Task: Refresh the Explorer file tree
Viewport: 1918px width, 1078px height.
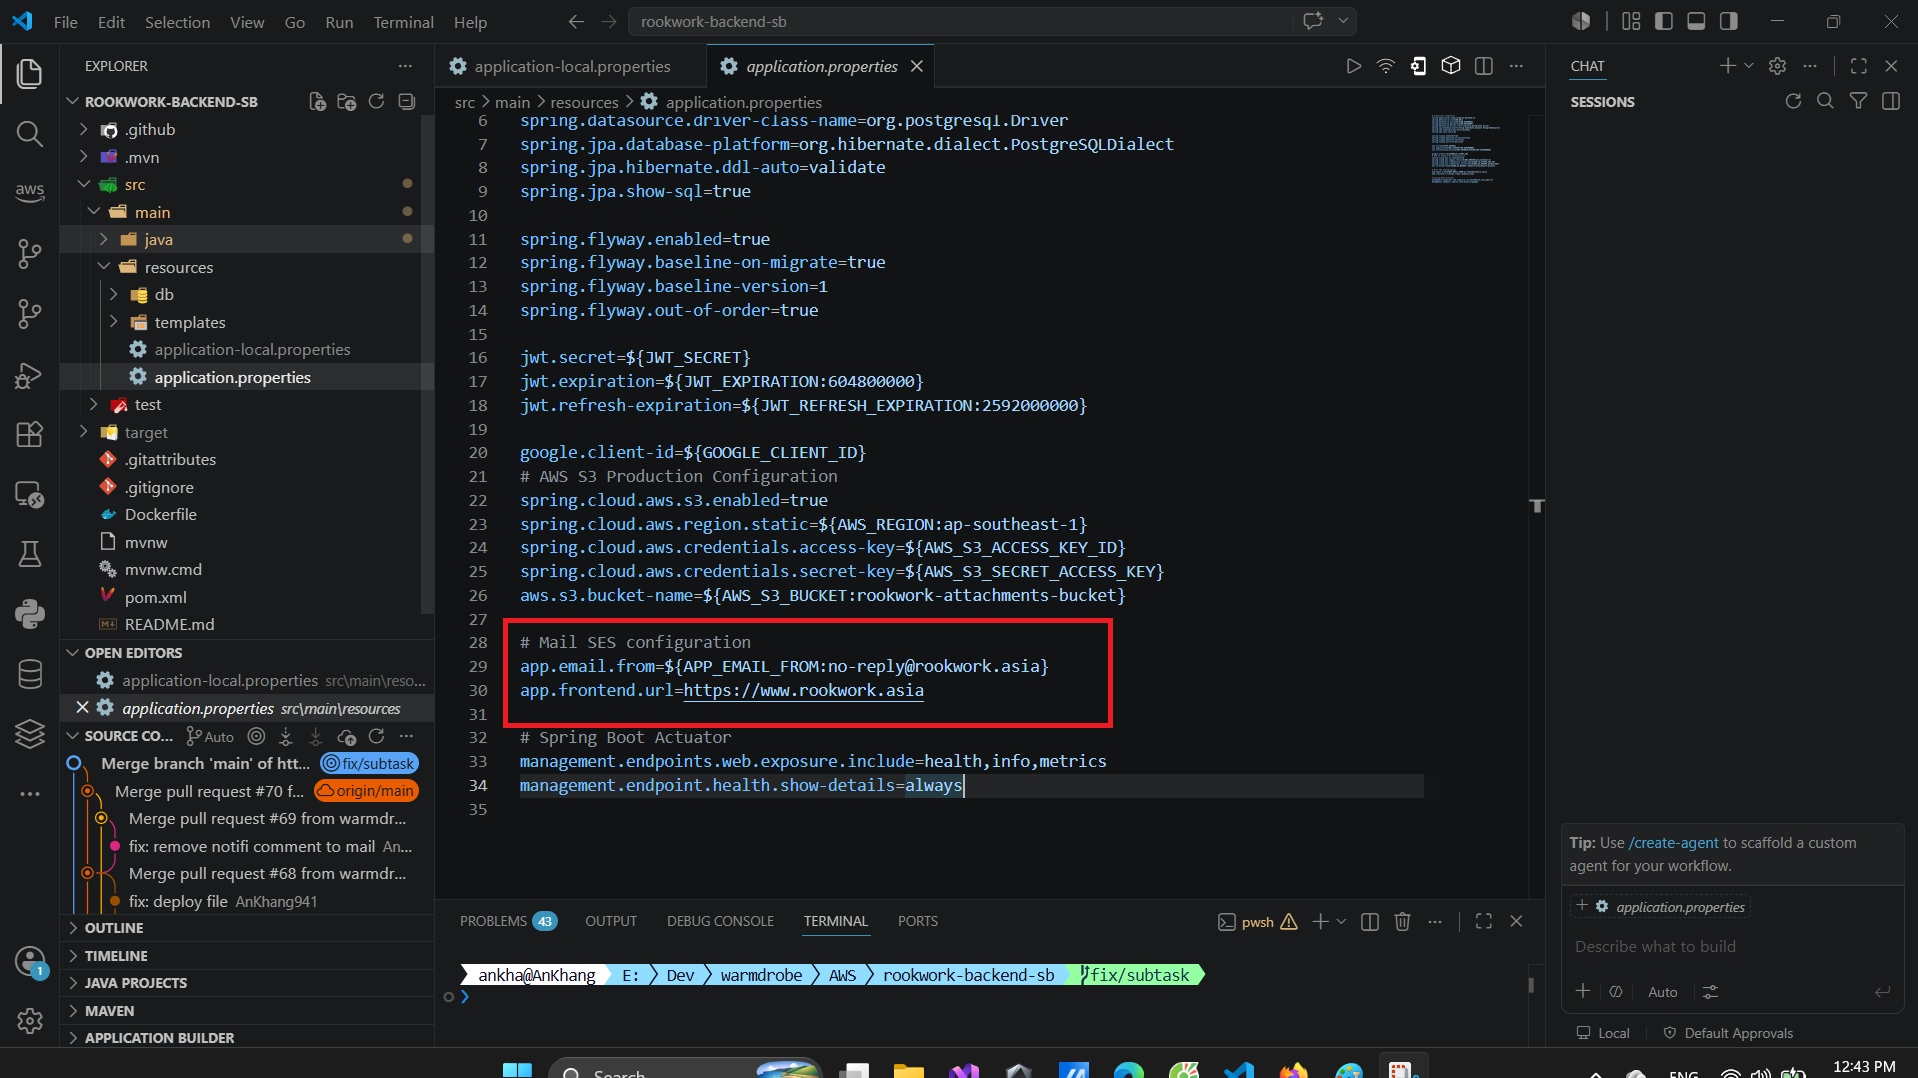Action: (376, 101)
